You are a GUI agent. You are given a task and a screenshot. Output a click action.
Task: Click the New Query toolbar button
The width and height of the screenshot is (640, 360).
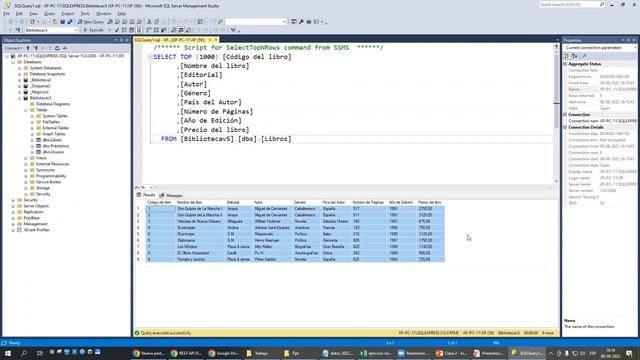point(91,22)
